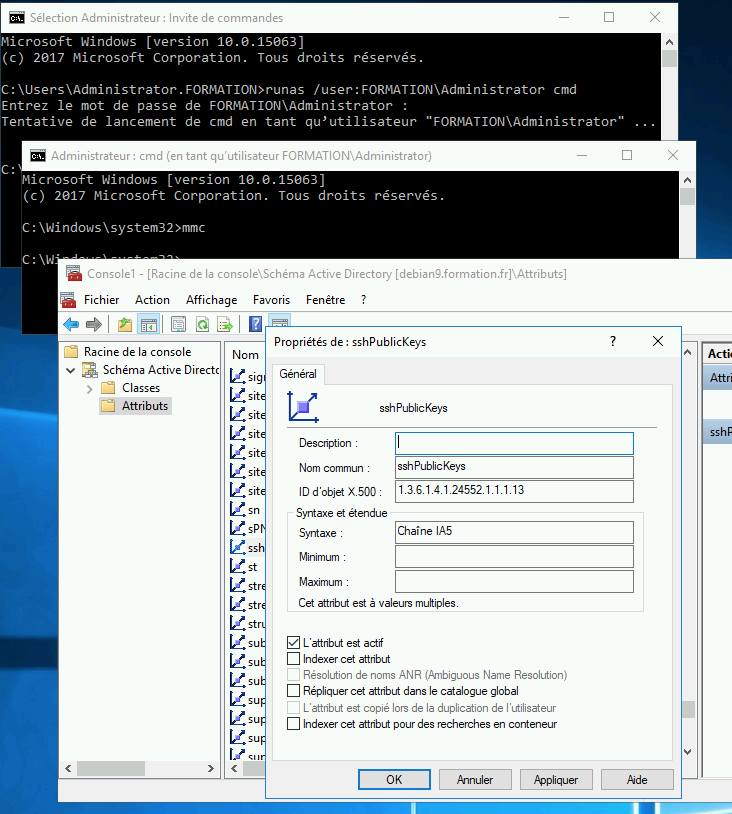Click the Appliquer button
Image resolution: width=732 pixels, height=814 pixels.
556,779
